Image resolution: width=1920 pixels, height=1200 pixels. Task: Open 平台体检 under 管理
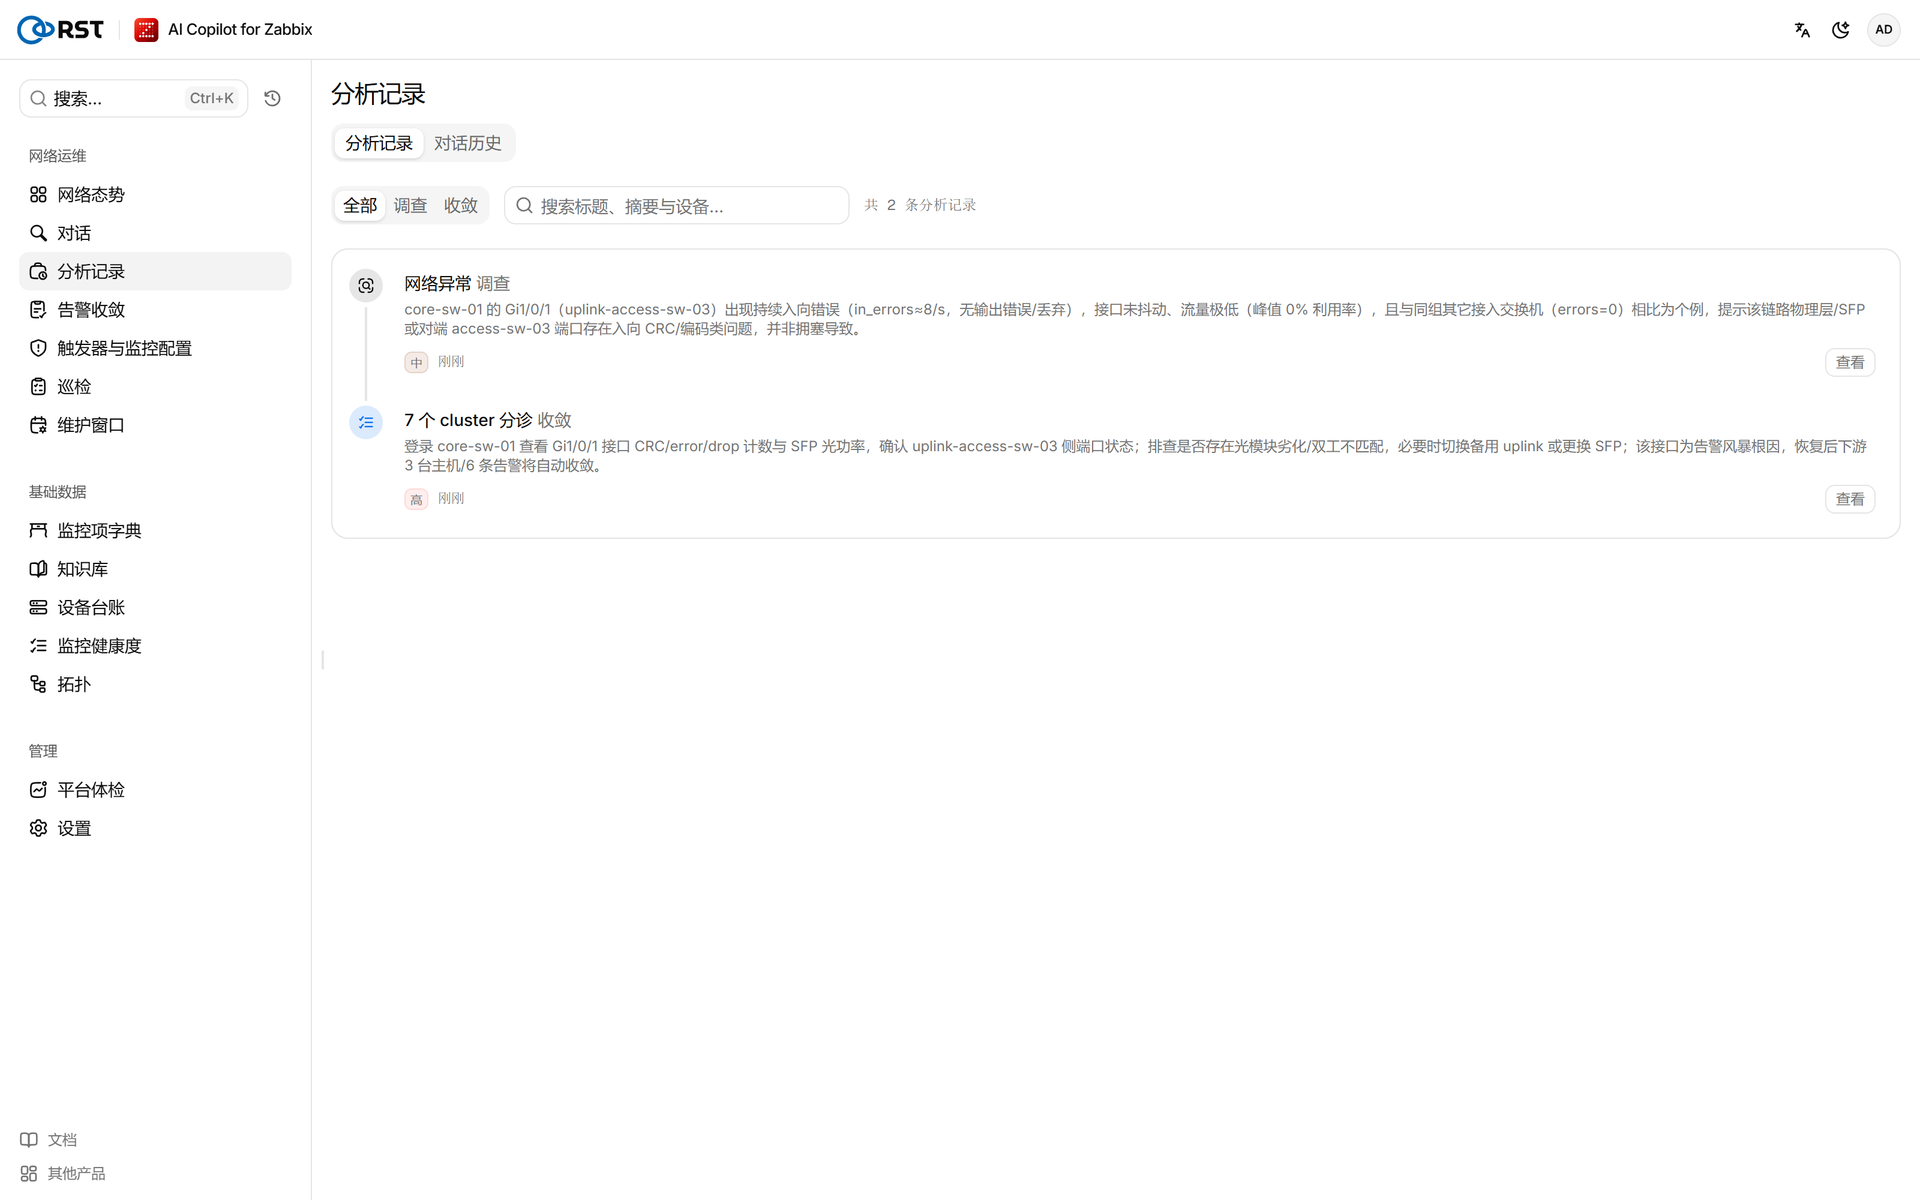155,790
